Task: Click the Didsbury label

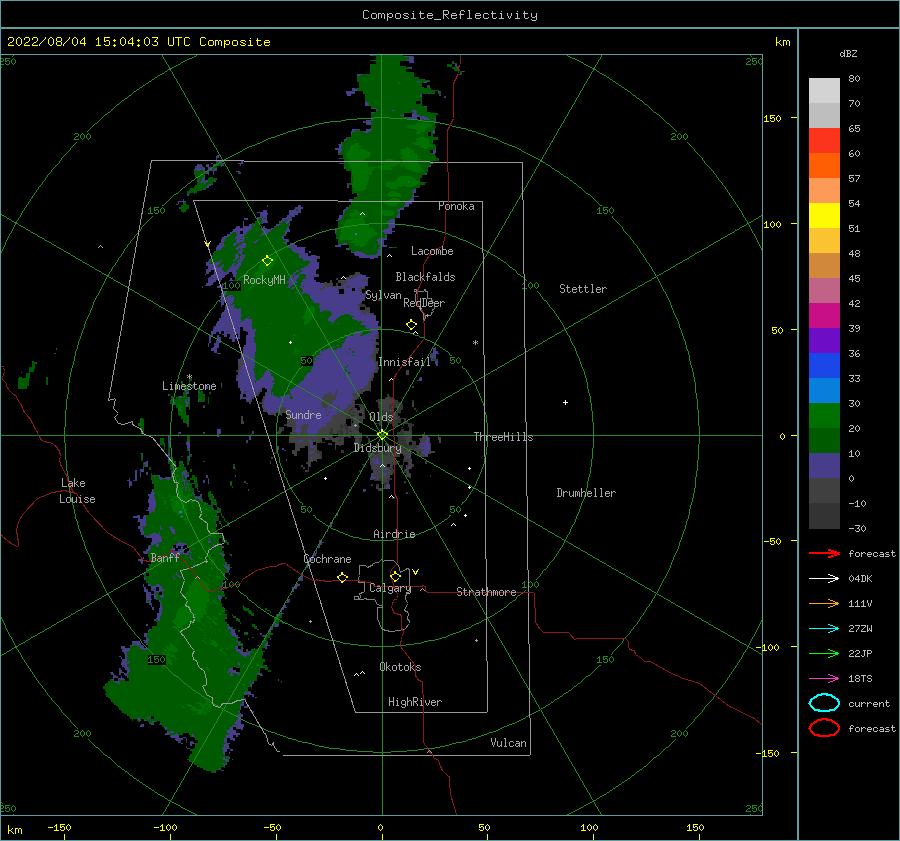Action: [377, 448]
